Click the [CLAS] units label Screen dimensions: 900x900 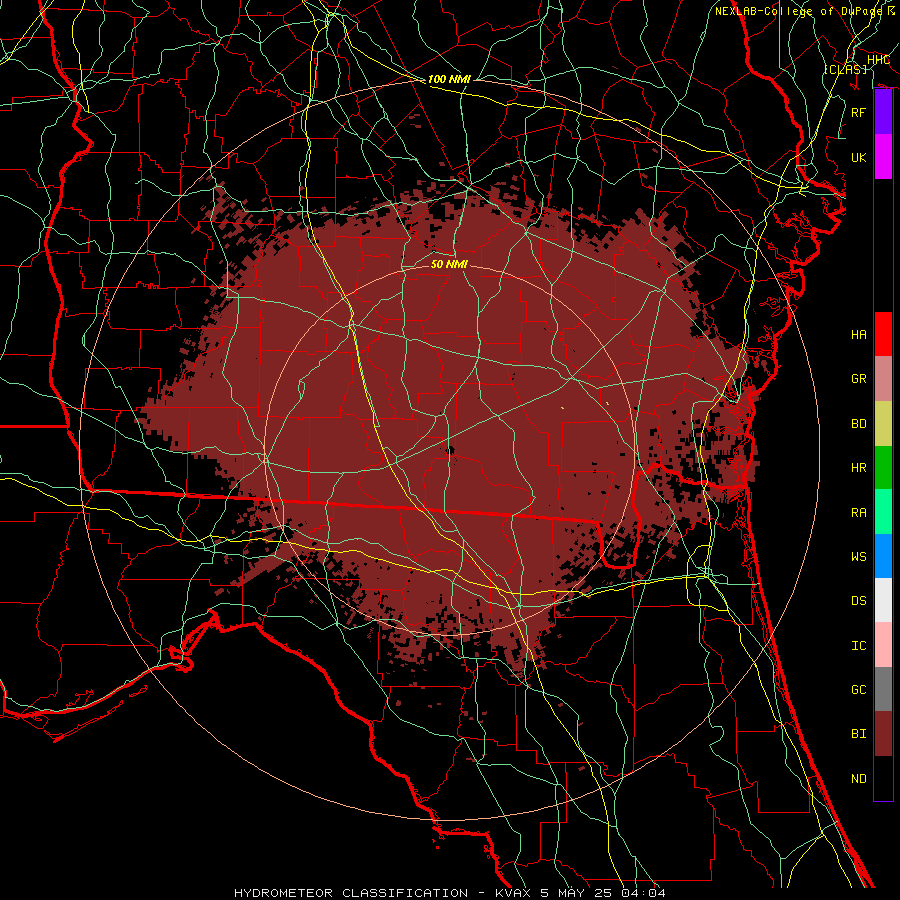tap(845, 69)
